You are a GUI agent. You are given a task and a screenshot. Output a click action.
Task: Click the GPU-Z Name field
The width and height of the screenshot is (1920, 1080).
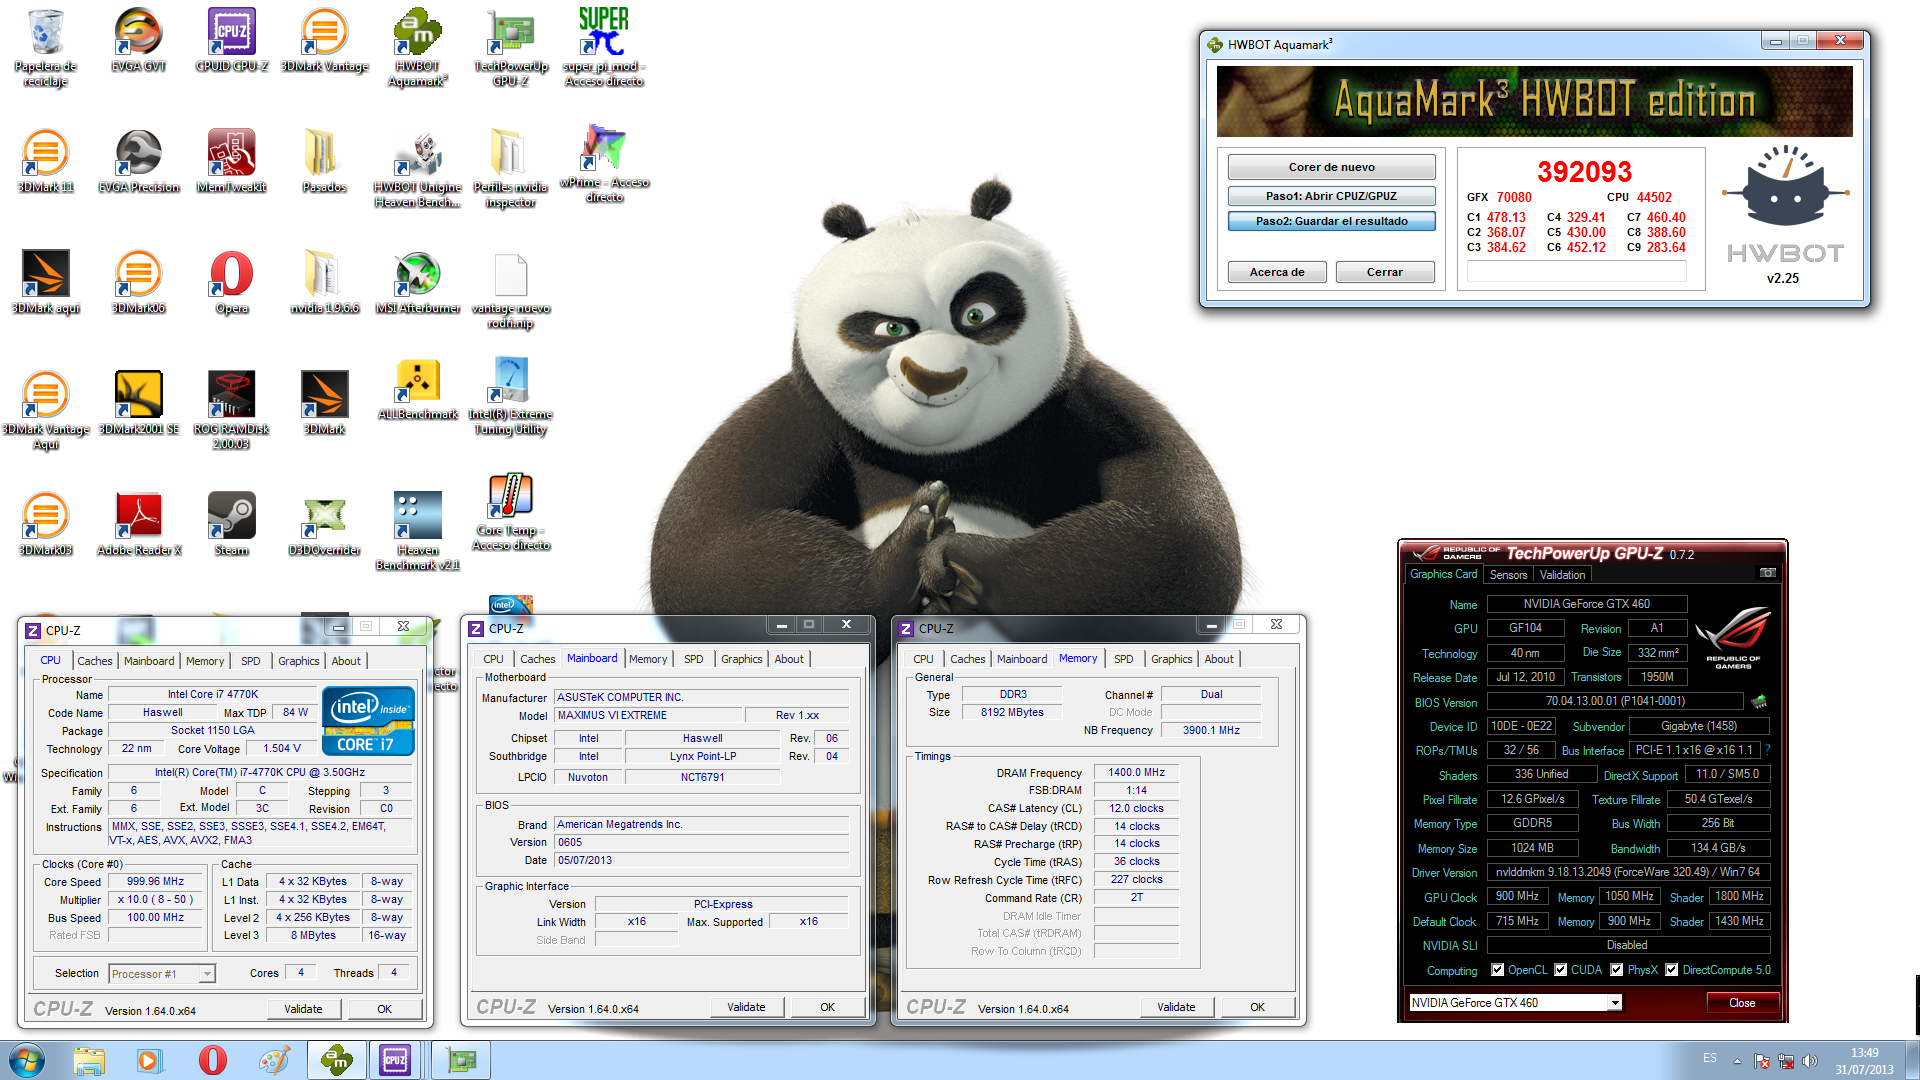[1587, 604]
